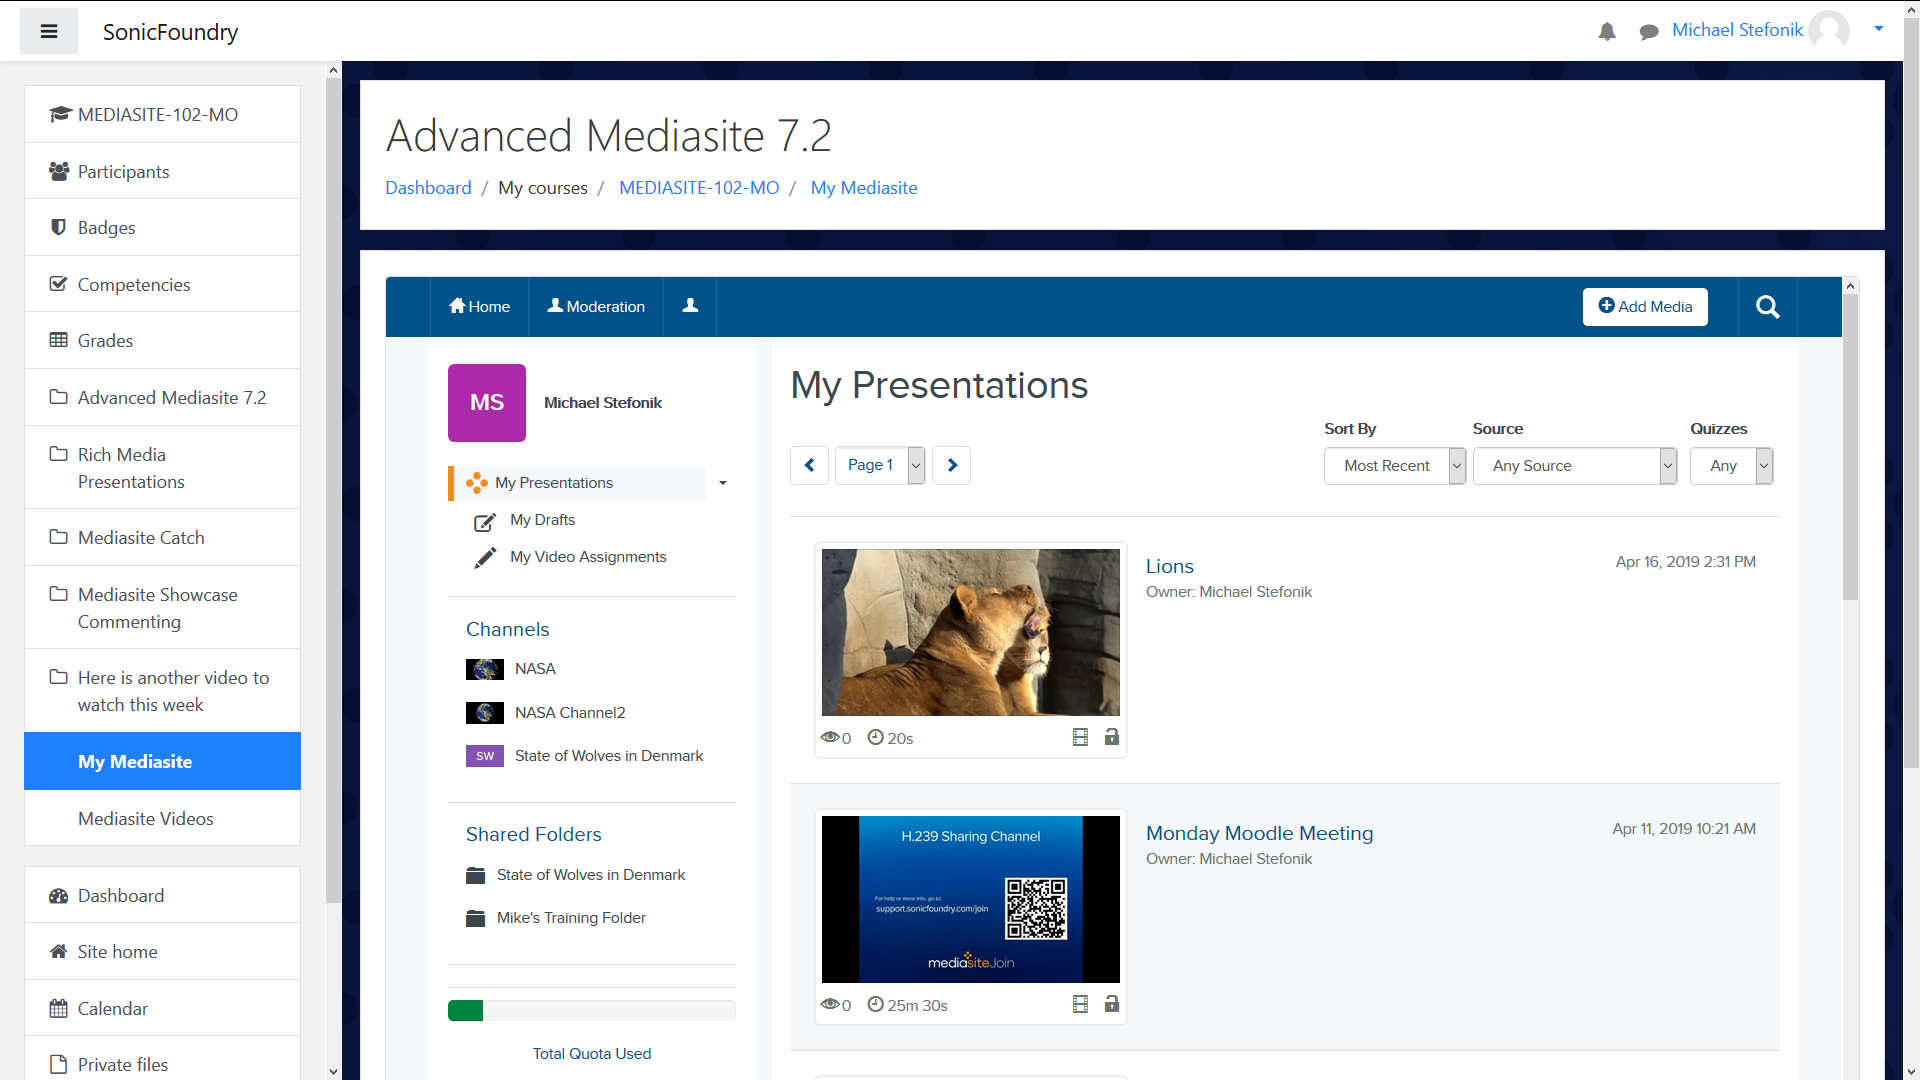Screen dimensions: 1920x1080
Task: Open Mike's Training Folder
Action: 571,918
